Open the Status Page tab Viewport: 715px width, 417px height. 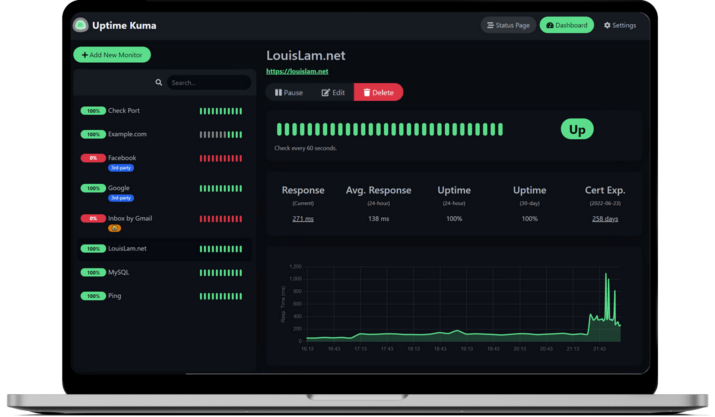507,25
